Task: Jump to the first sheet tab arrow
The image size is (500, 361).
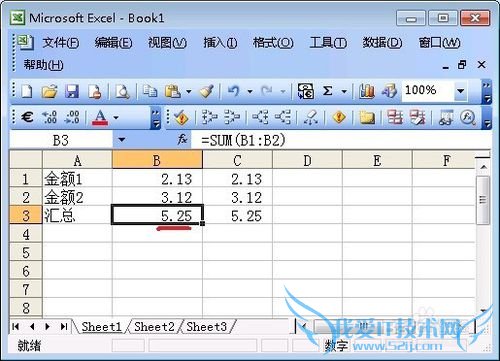Action: pyautogui.click(x=15, y=327)
